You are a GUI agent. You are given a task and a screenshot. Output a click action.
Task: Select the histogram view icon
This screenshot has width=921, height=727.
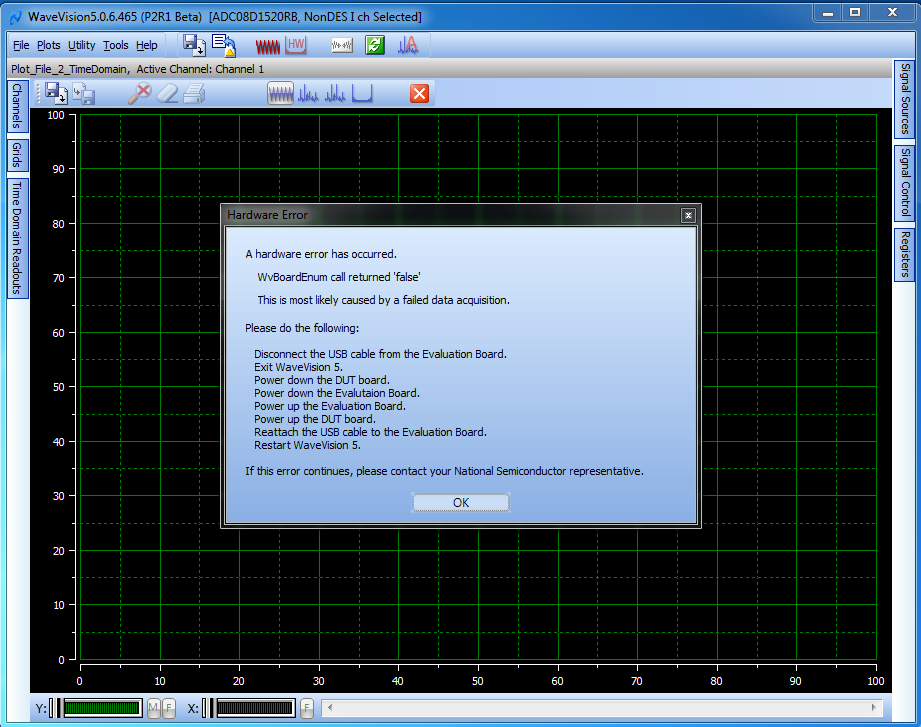coord(362,93)
